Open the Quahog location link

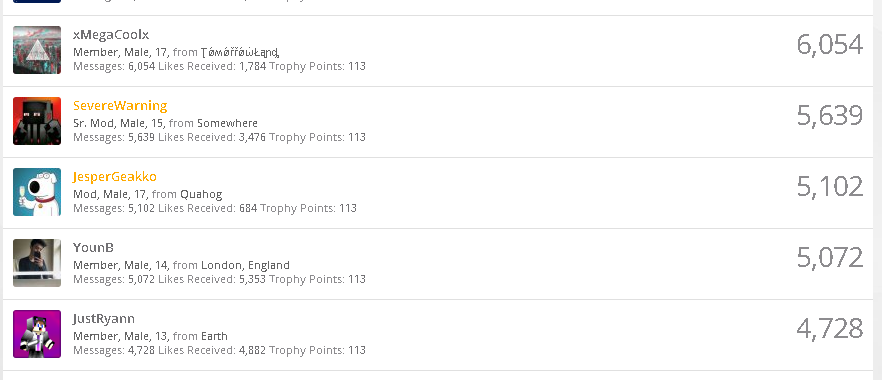pyautogui.click(x=201, y=194)
